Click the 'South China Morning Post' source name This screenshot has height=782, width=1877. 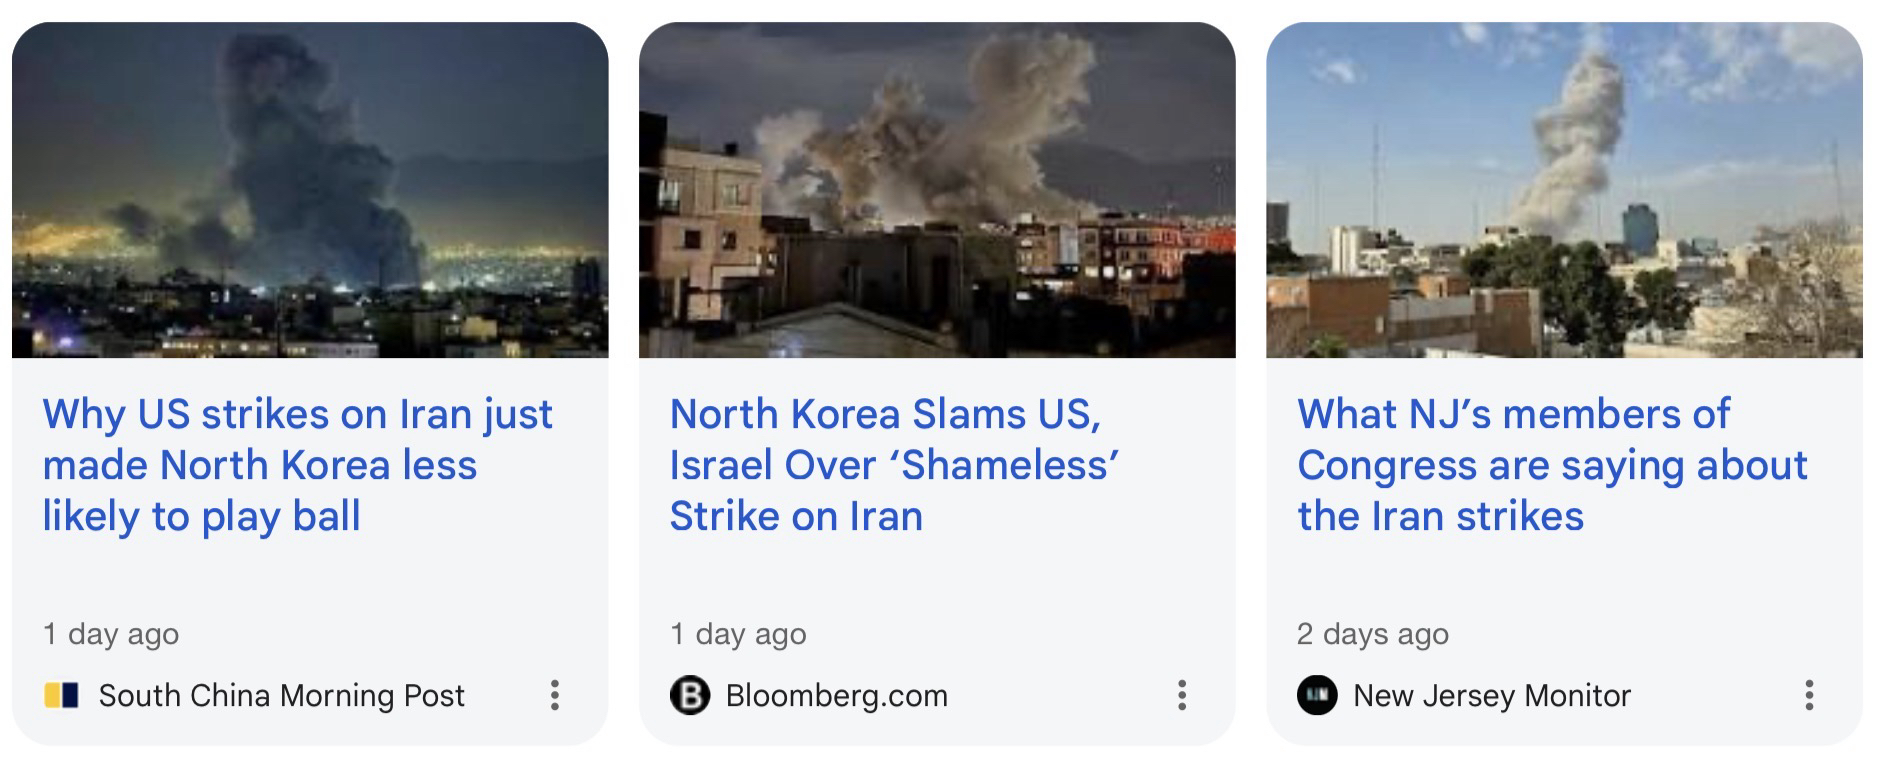pyautogui.click(x=281, y=695)
